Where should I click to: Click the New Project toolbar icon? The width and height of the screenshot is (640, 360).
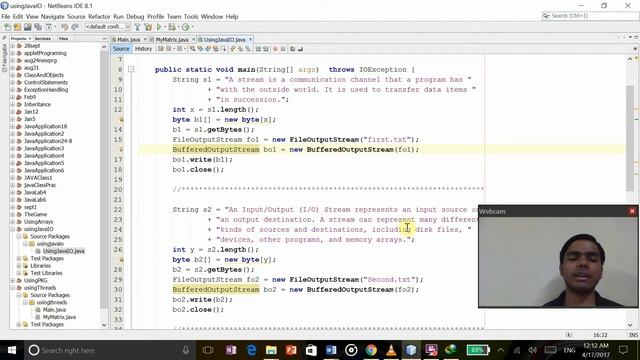pyautogui.click(x=17, y=27)
